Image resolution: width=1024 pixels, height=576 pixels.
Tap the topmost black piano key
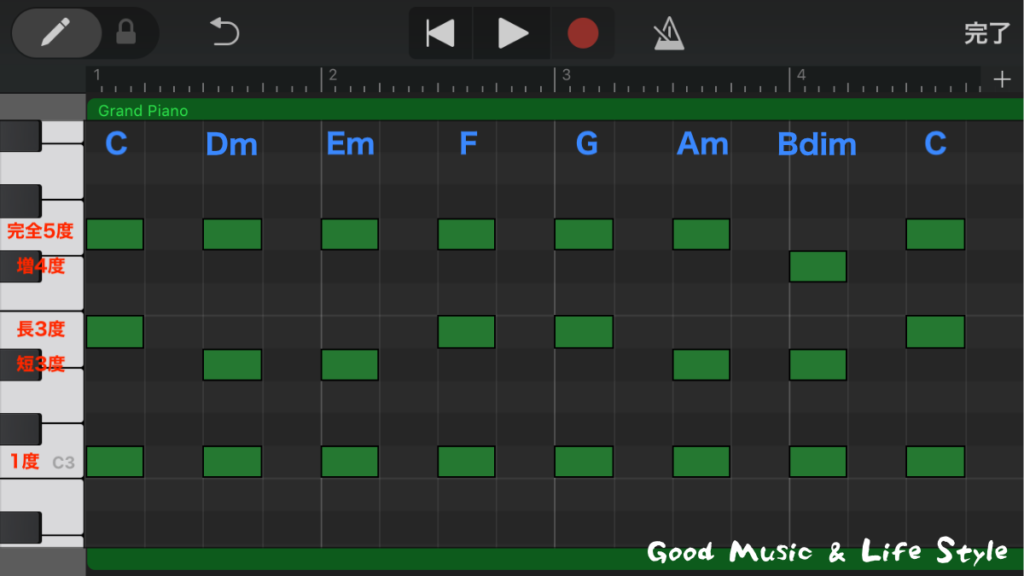(x=21, y=136)
